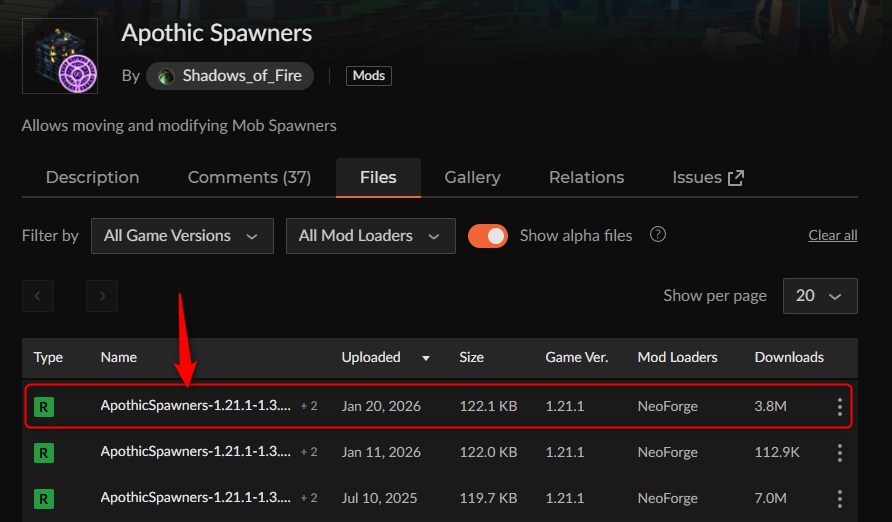Open Shadows_of_Fire author profile
The height and width of the screenshot is (522, 892).
coord(230,76)
